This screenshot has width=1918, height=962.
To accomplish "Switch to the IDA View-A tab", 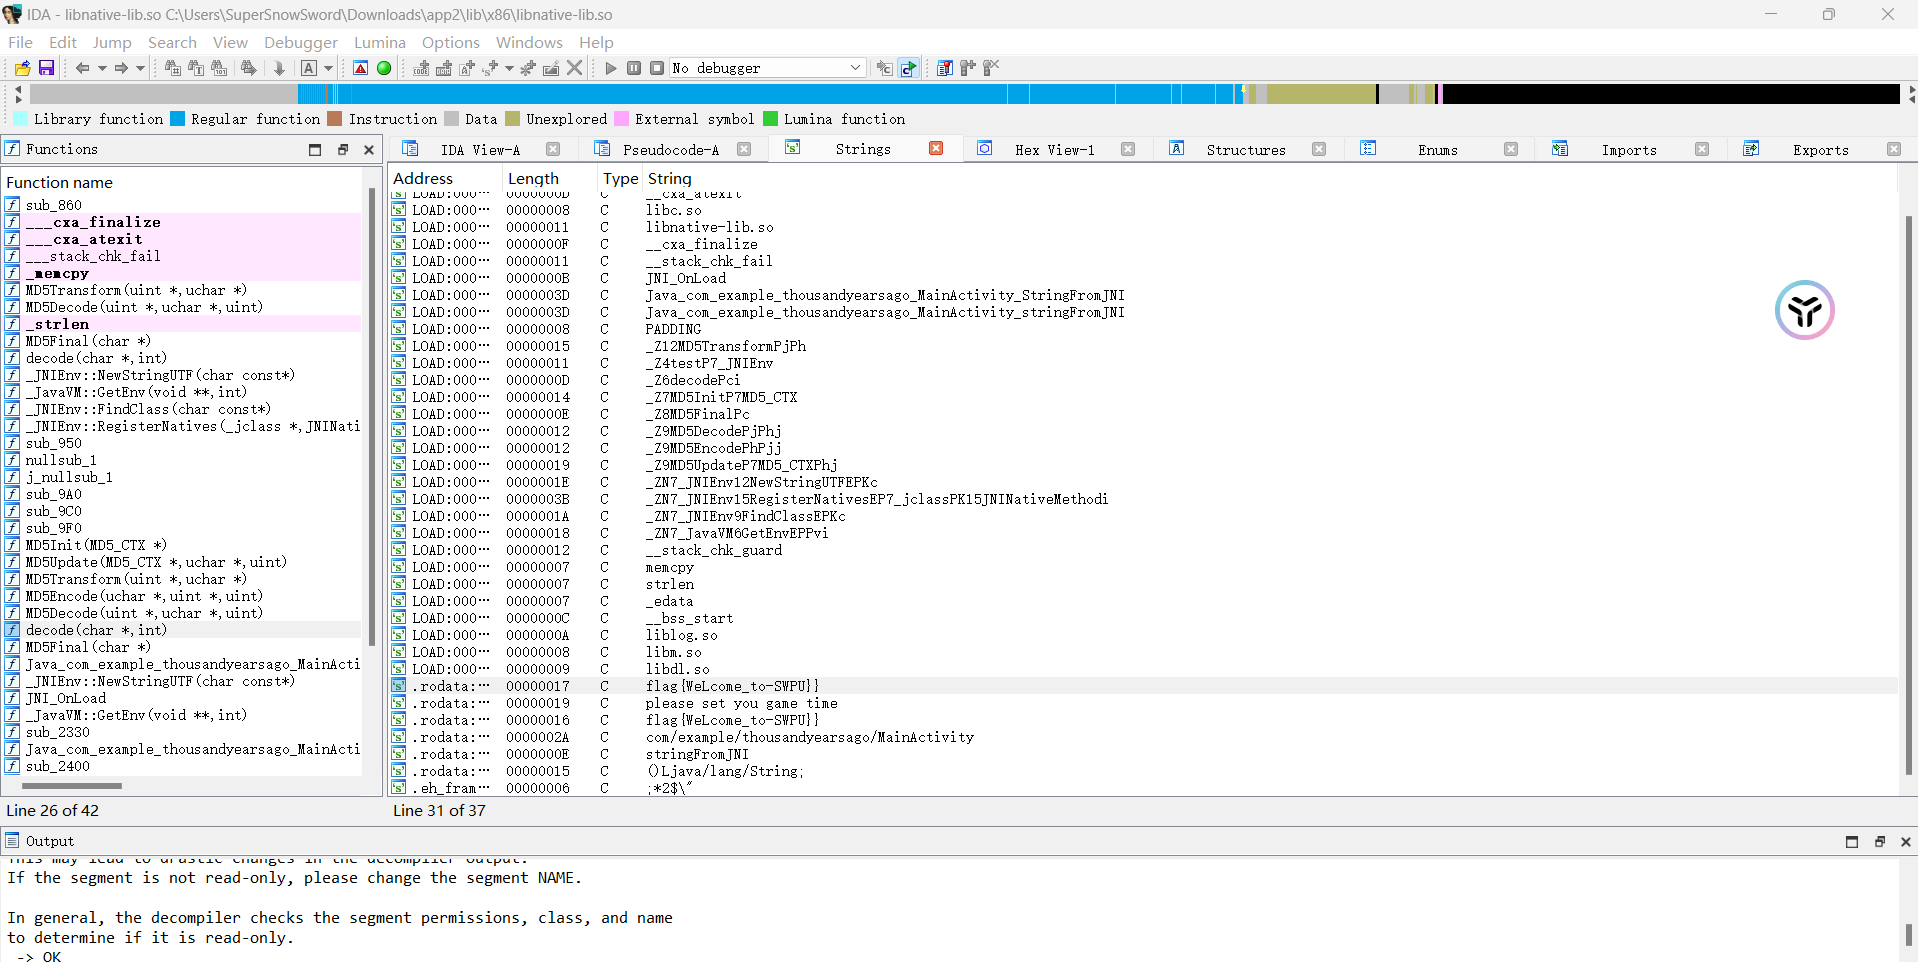I will 480,150.
